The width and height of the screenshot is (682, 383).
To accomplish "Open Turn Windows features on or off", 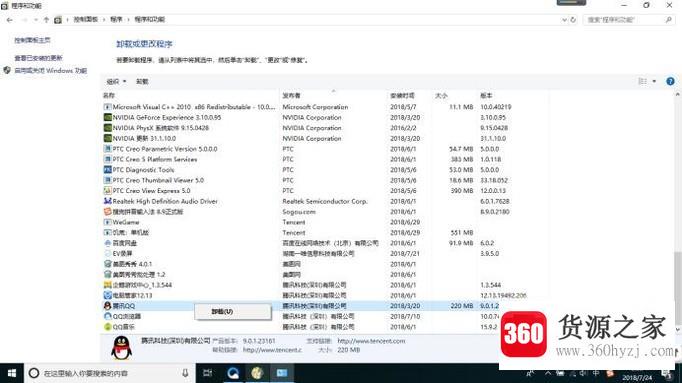I will point(50,70).
